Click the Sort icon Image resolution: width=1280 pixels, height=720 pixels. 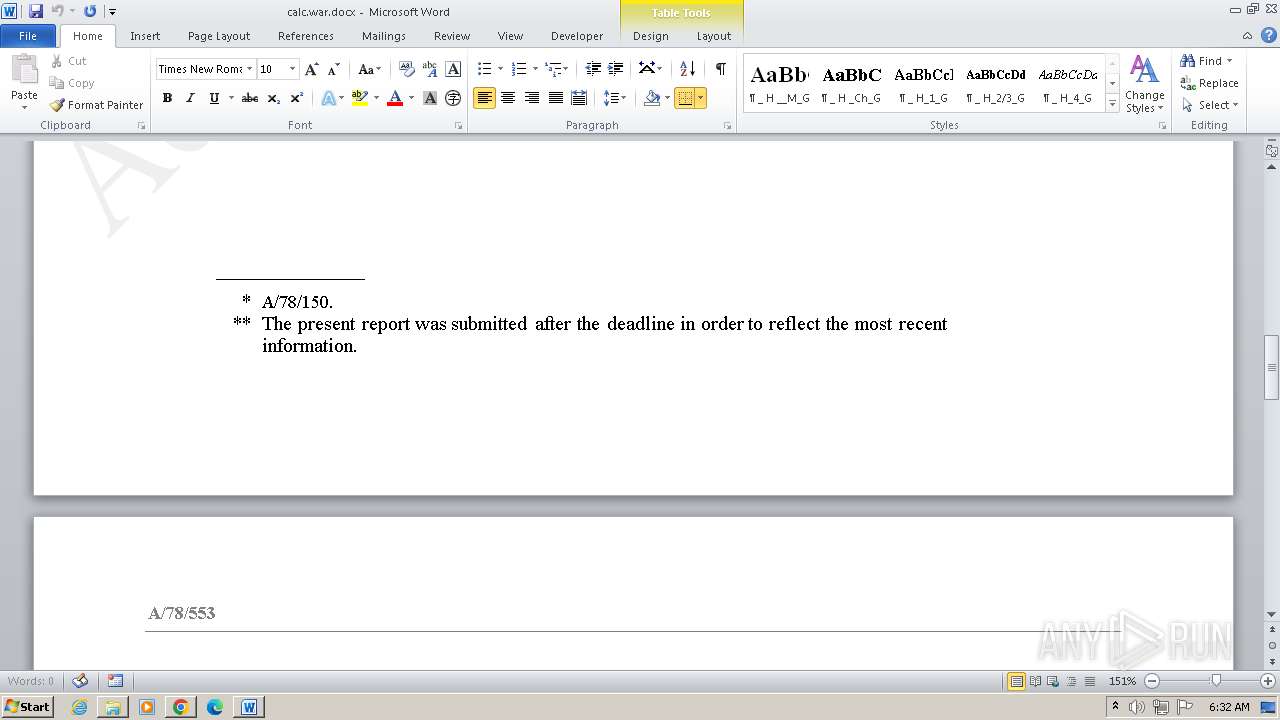[687, 69]
